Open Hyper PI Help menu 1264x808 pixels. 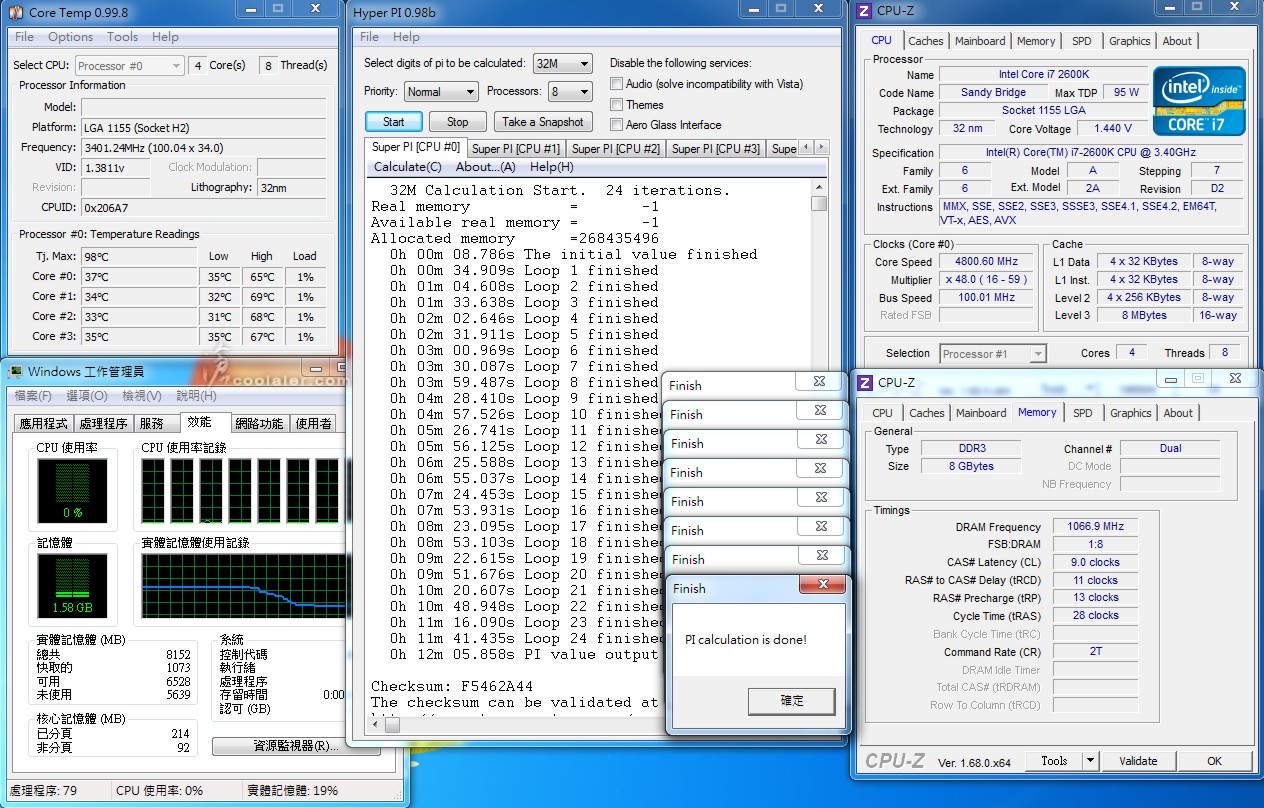click(407, 37)
